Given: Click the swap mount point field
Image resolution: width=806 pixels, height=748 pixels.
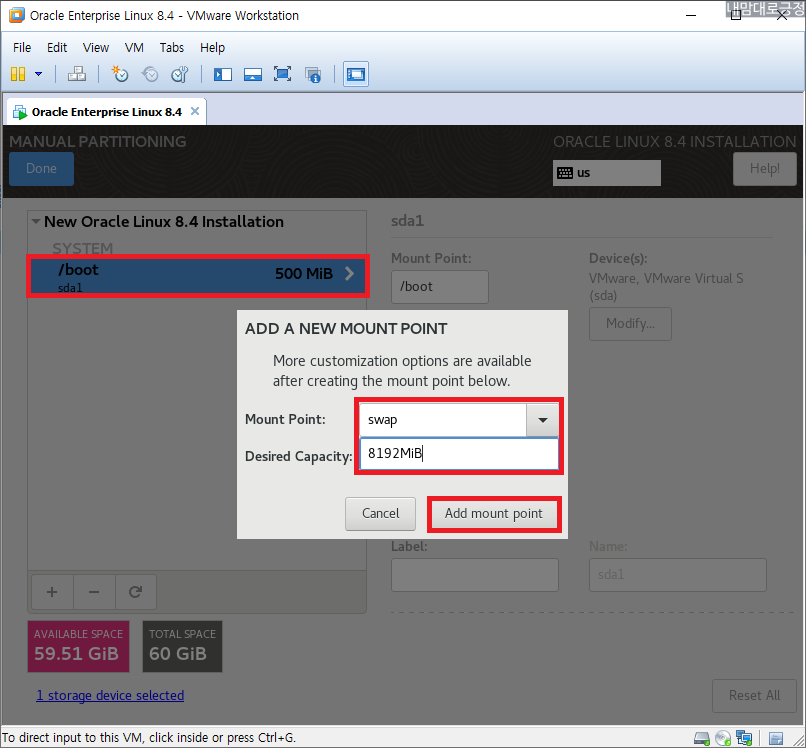Looking at the screenshot, I should [x=443, y=420].
